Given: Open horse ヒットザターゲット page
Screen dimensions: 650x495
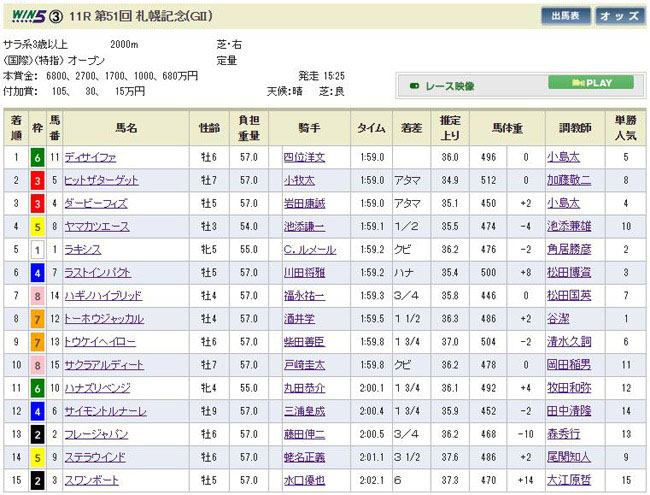Looking at the screenshot, I should pos(99,181).
